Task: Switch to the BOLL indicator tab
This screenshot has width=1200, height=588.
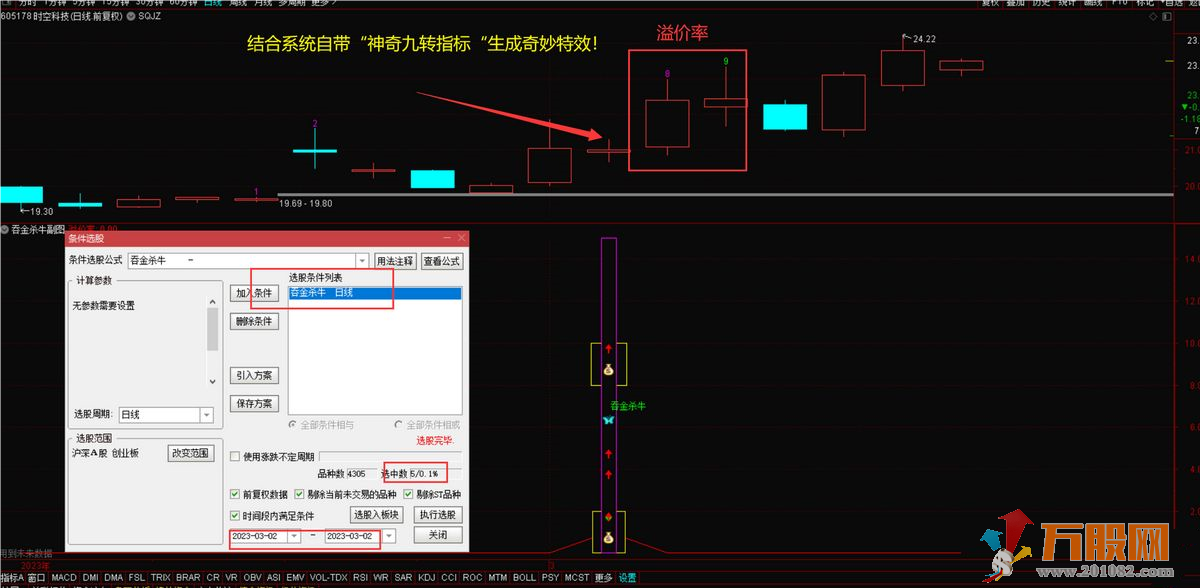Action: pyautogui.click(x=524, y=578)
